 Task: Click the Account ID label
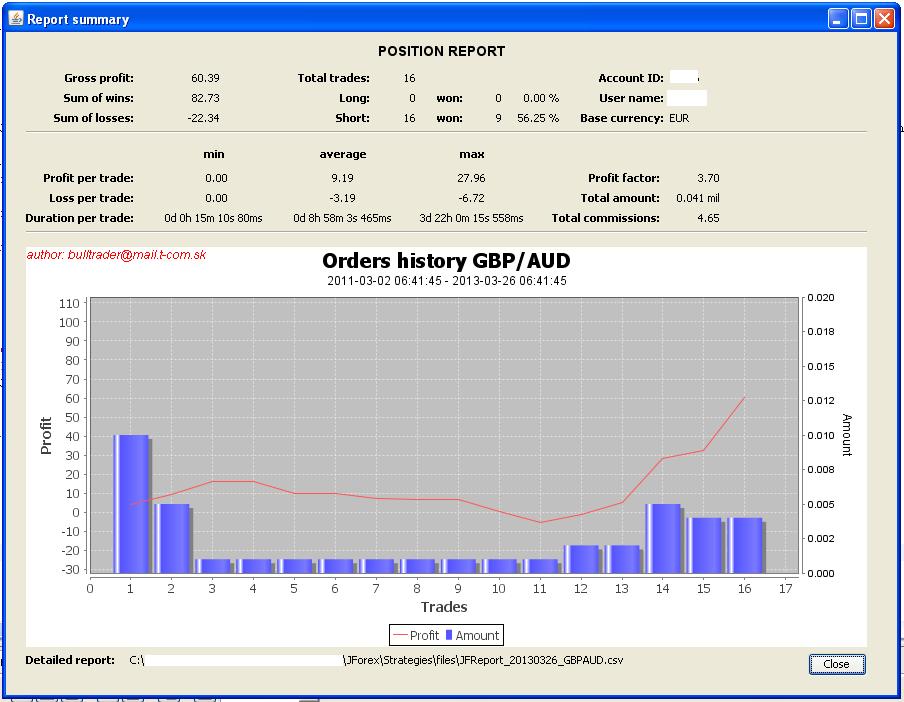point(631,78)
